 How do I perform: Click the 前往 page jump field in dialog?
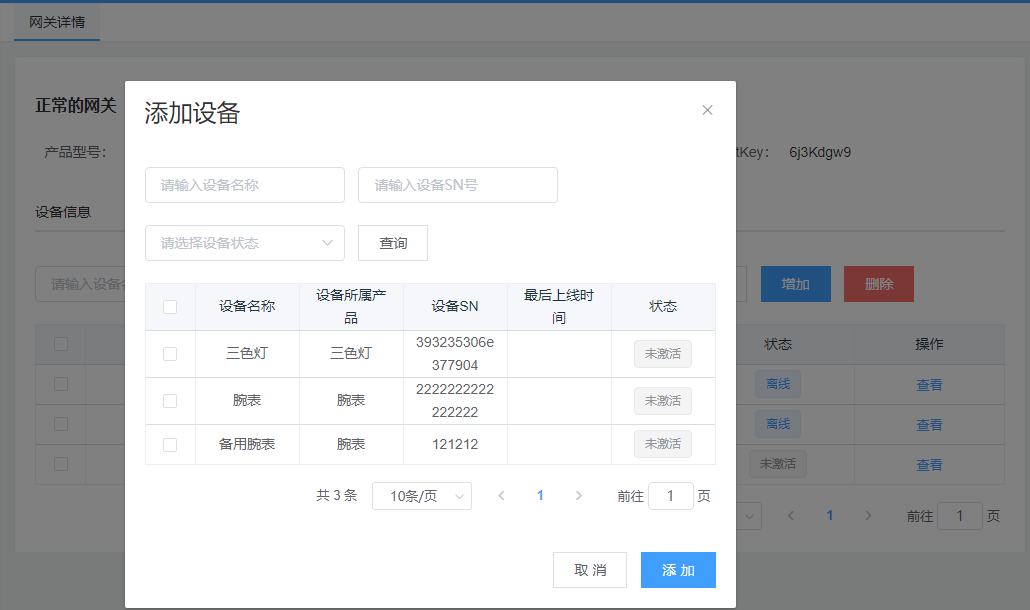pos(670,496)
